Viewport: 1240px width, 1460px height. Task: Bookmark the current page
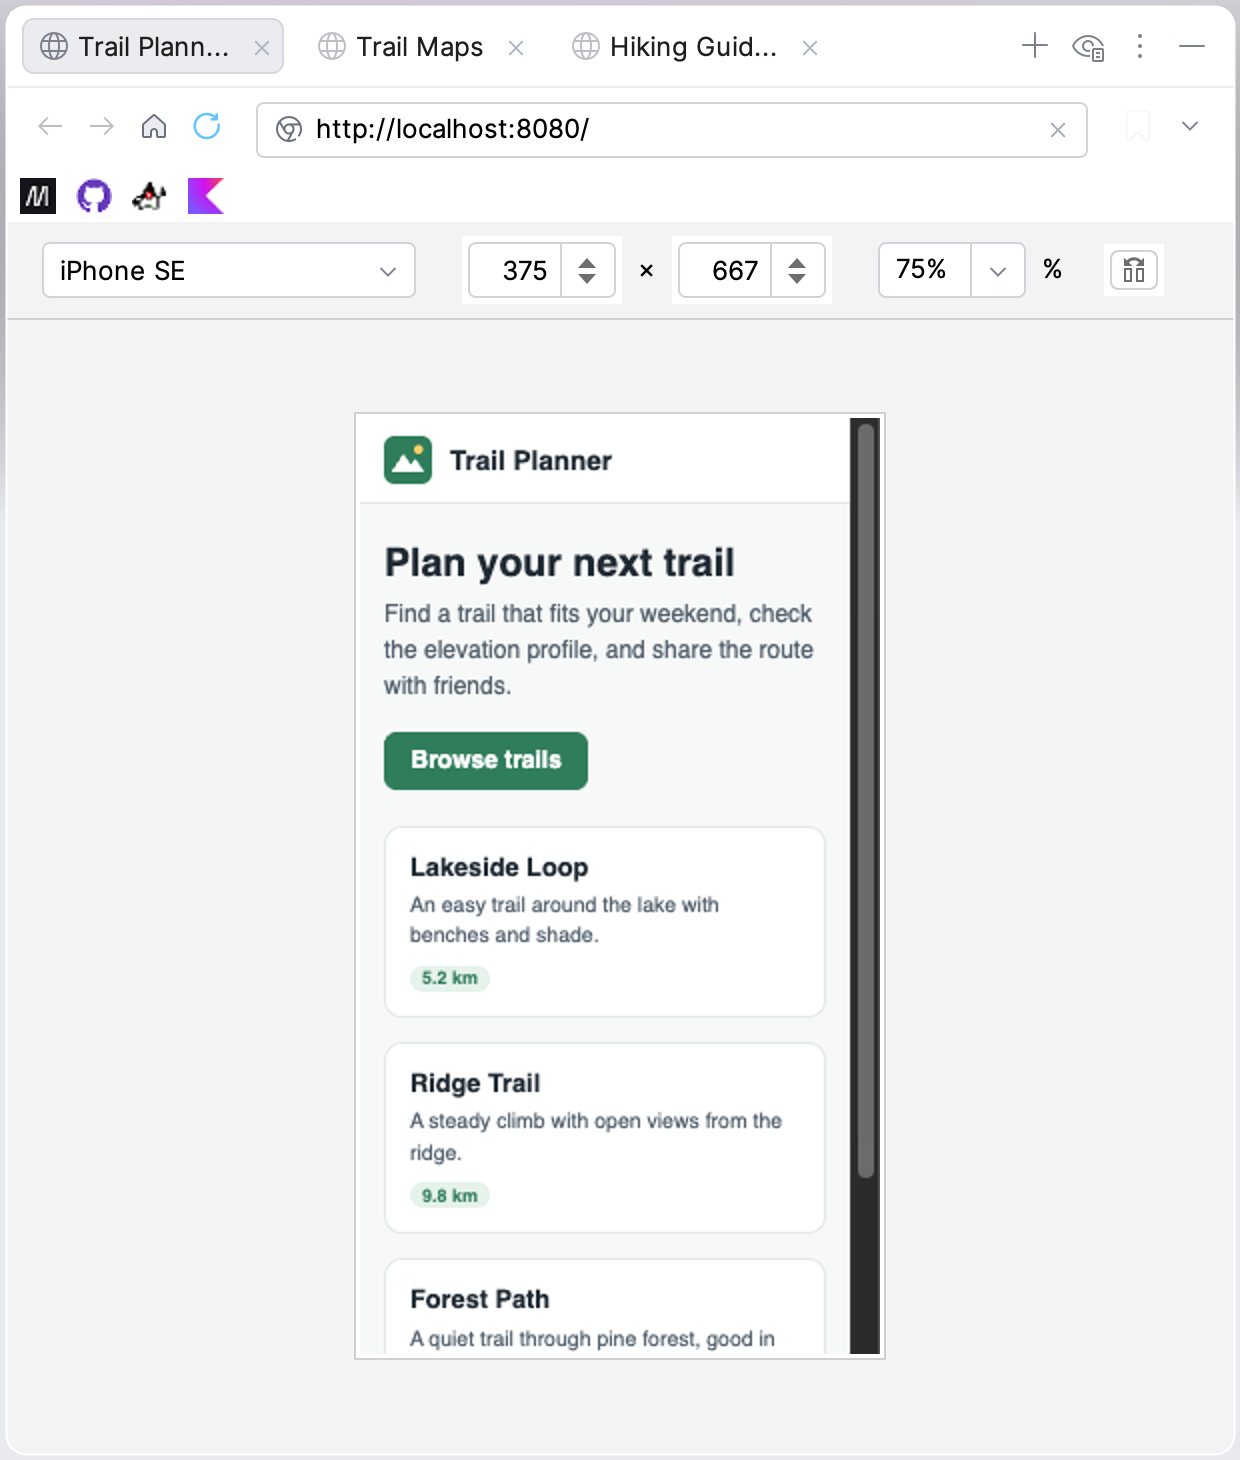[1138, 127]
